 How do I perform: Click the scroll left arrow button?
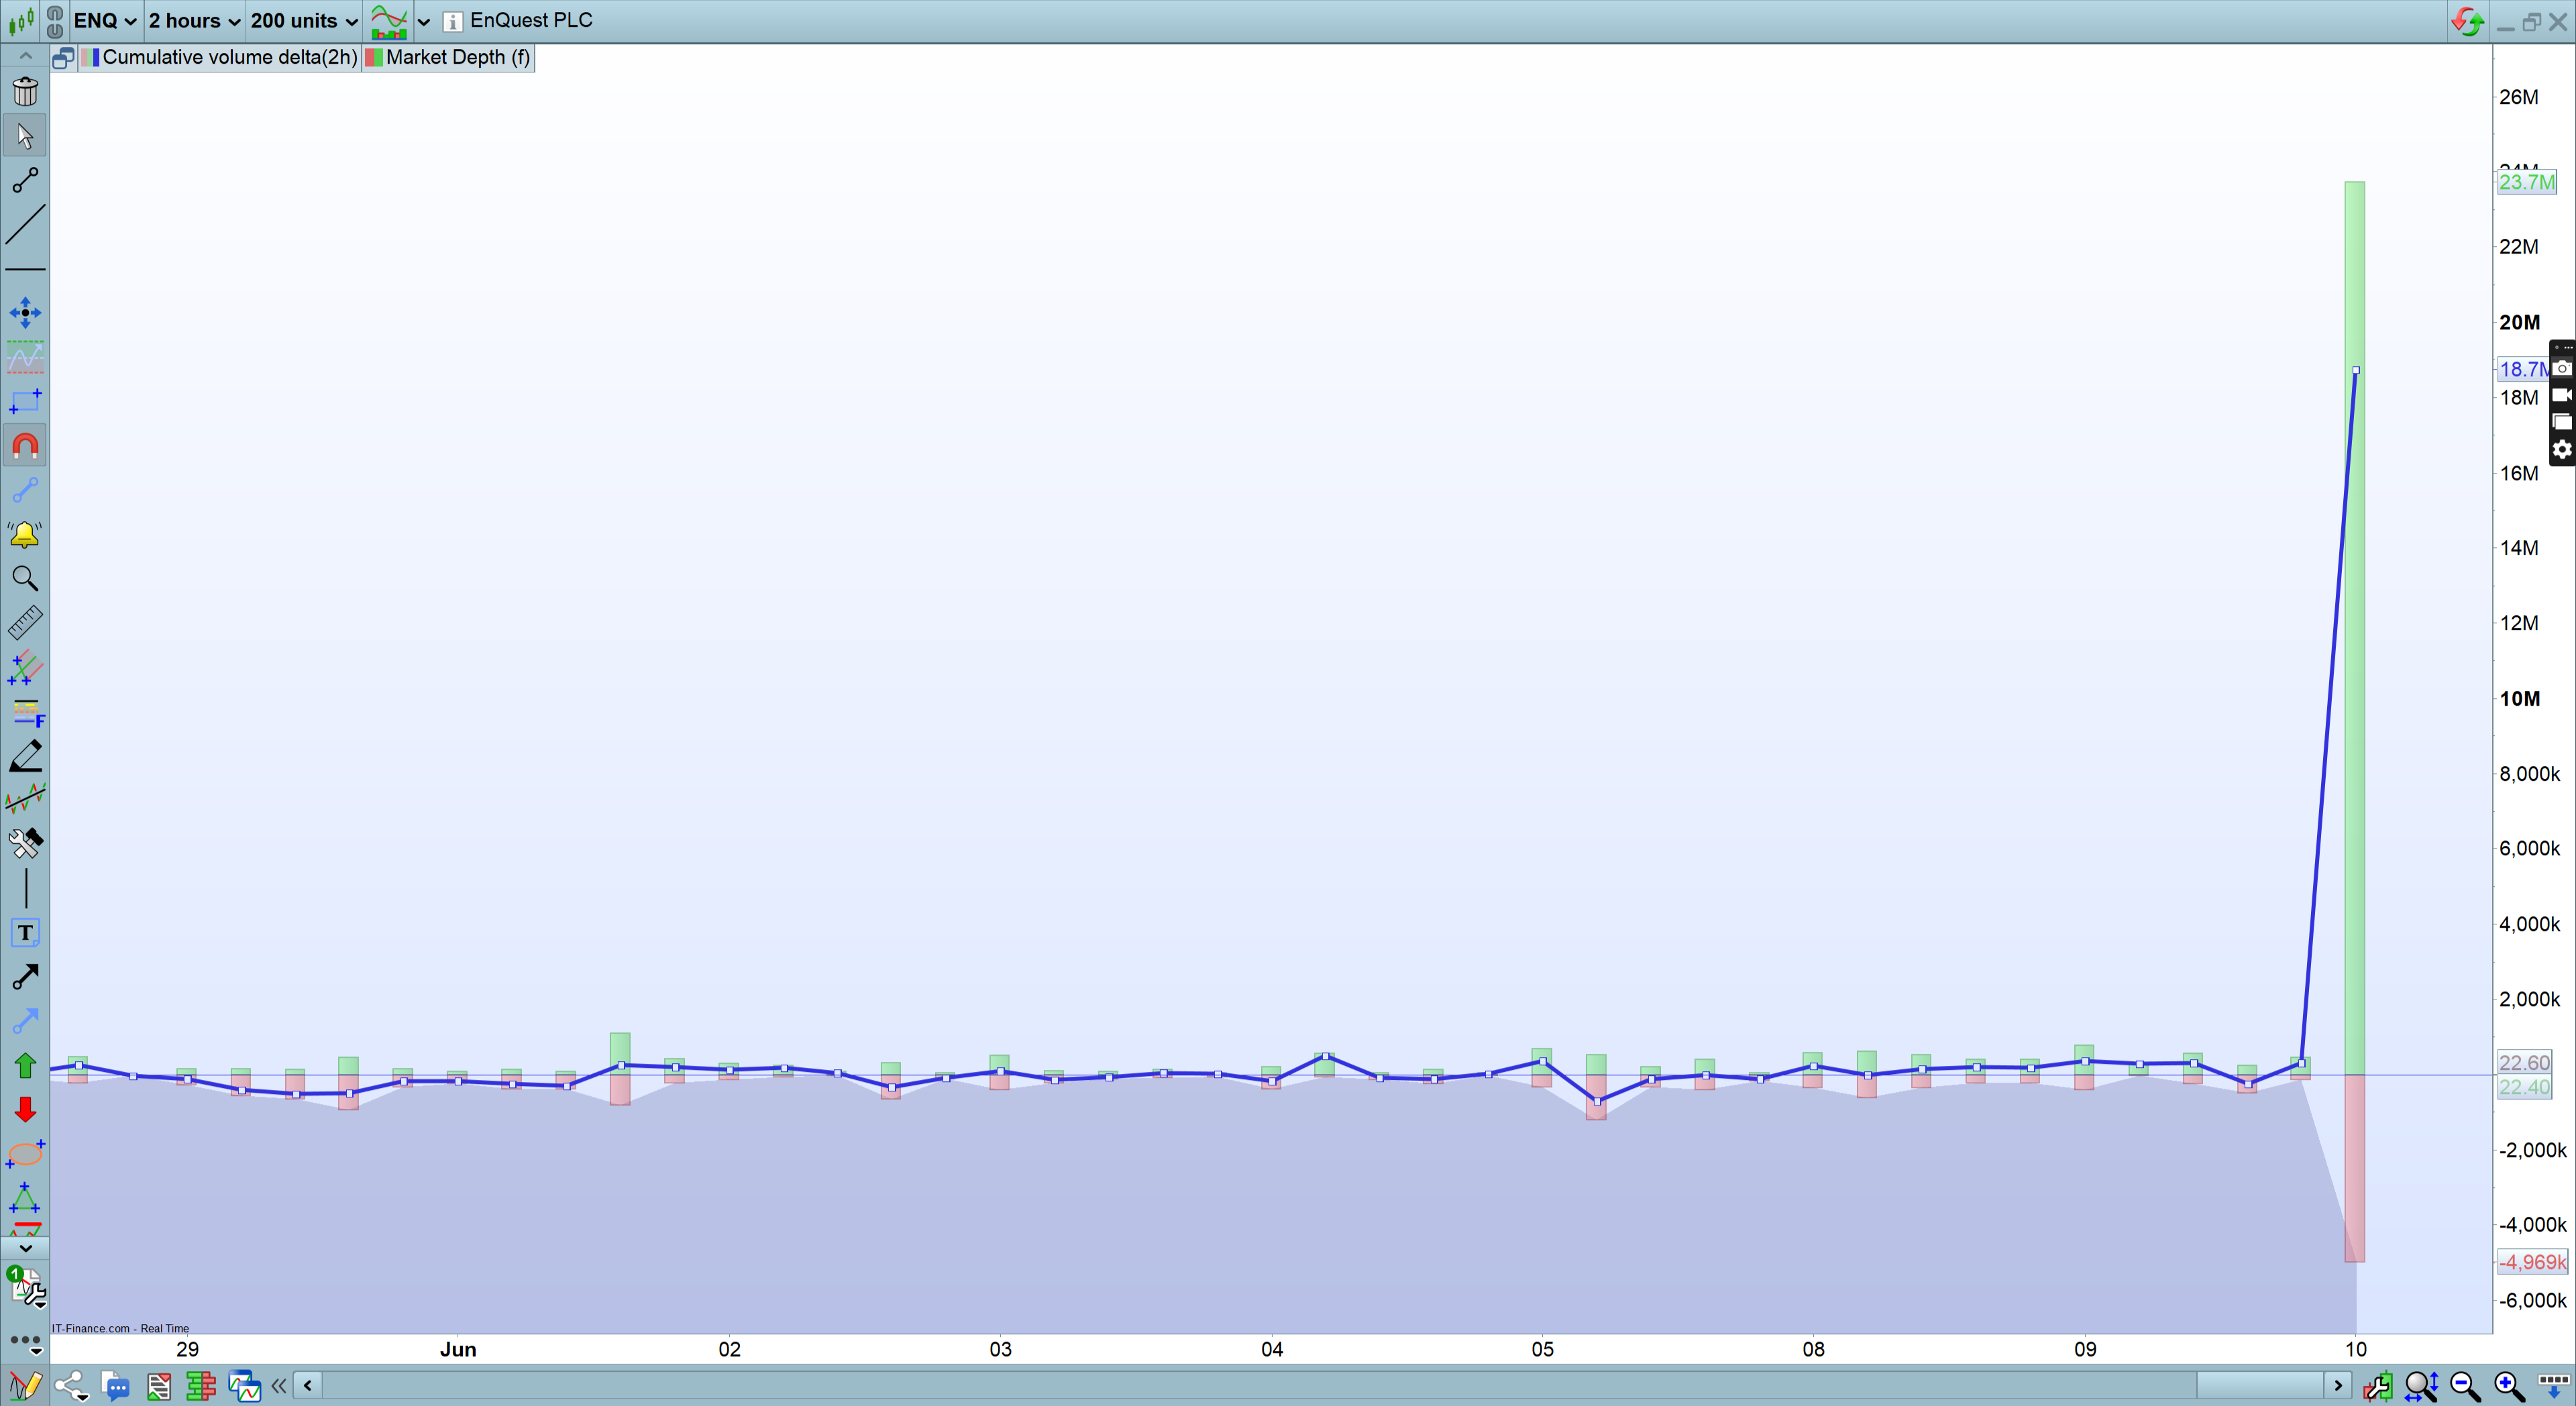[308, 1386]
